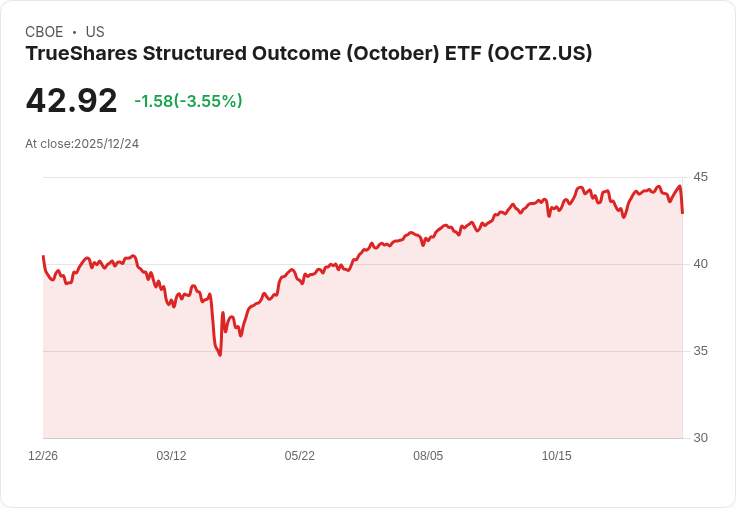736x508 pixels.
Task: Click the price change -1.58(-3.55%) text
Action: (188, 101)
